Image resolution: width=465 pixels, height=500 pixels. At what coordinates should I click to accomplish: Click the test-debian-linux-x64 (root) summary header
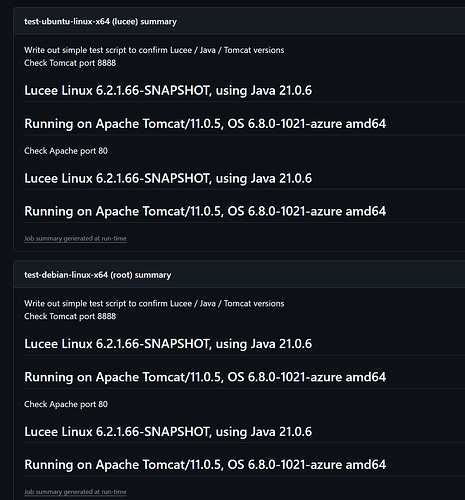(97, 275)
